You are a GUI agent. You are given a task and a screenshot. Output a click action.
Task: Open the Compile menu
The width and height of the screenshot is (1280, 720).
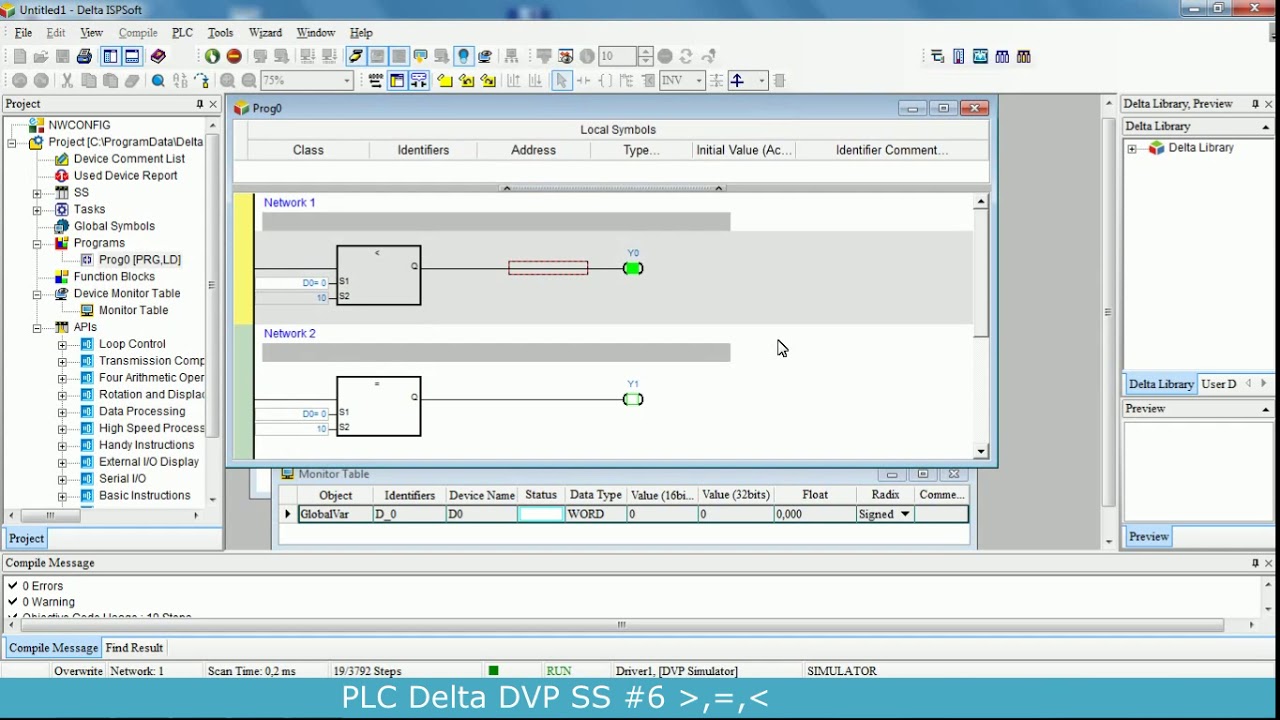138,33
